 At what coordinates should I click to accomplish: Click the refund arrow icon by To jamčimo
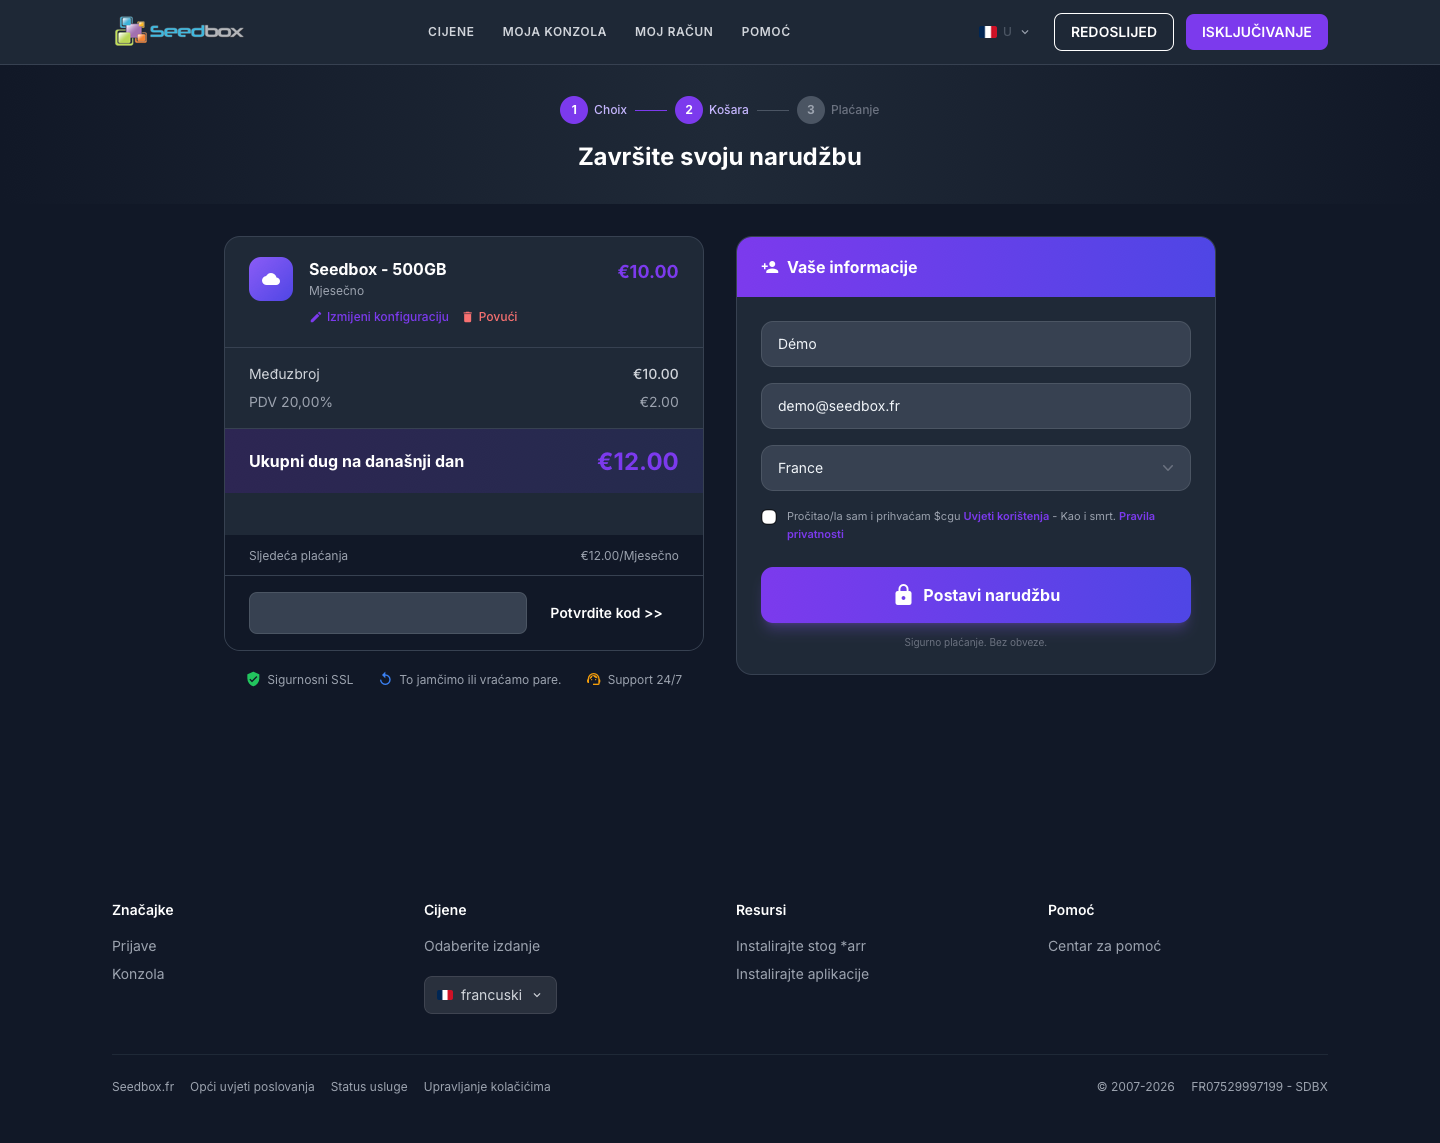[x=385, y=680]
